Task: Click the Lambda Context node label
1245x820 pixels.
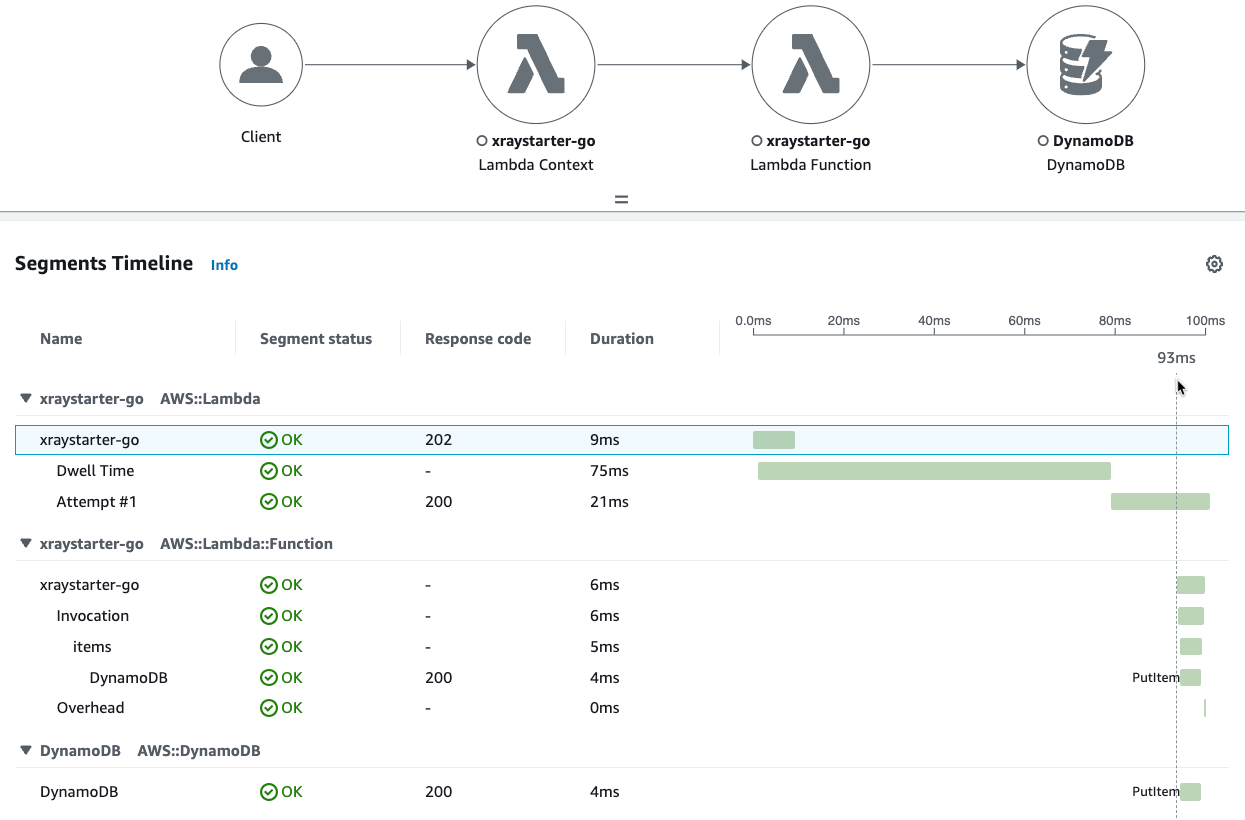Action: coord(536,165)
